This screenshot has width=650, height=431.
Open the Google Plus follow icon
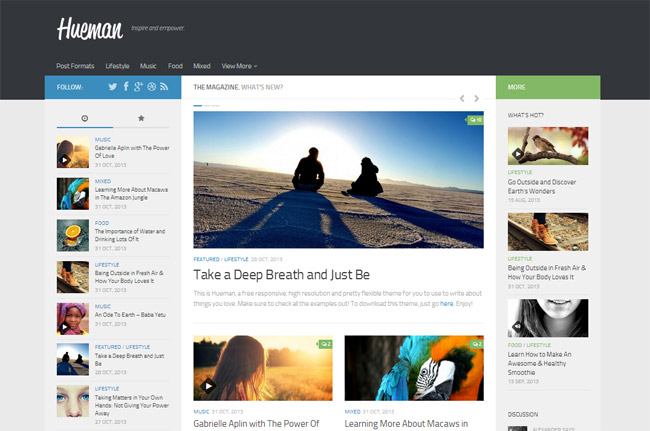(x=138, y=87)
